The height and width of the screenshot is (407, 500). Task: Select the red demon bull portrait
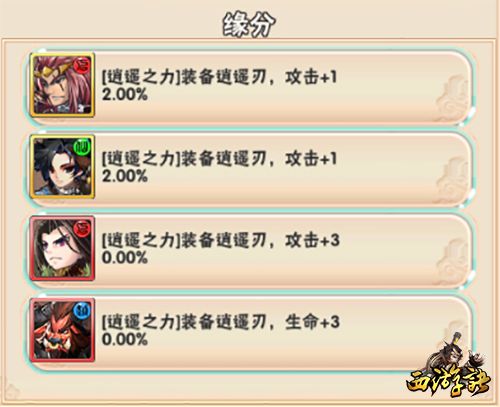[62, 330]
